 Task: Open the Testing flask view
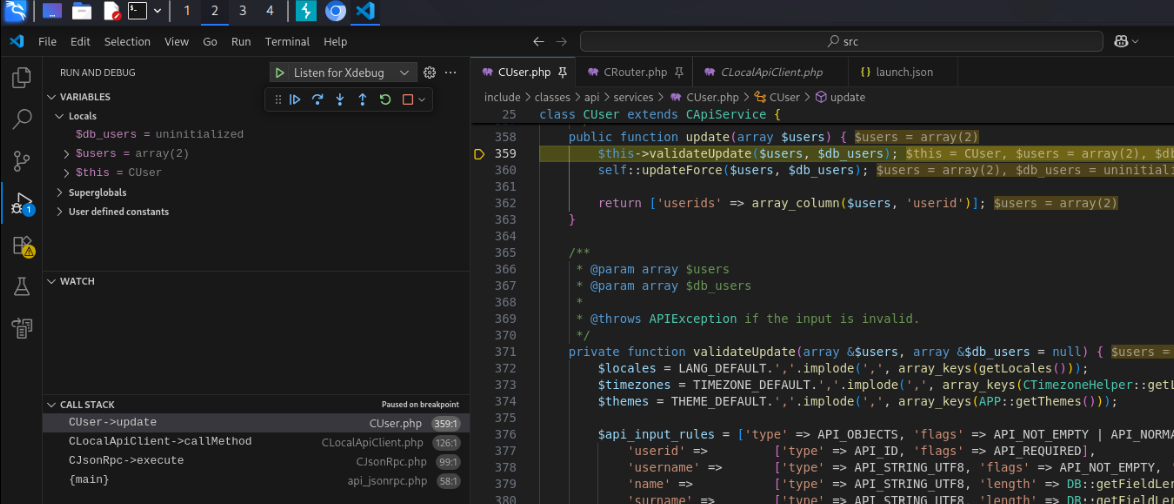[22, 286]
